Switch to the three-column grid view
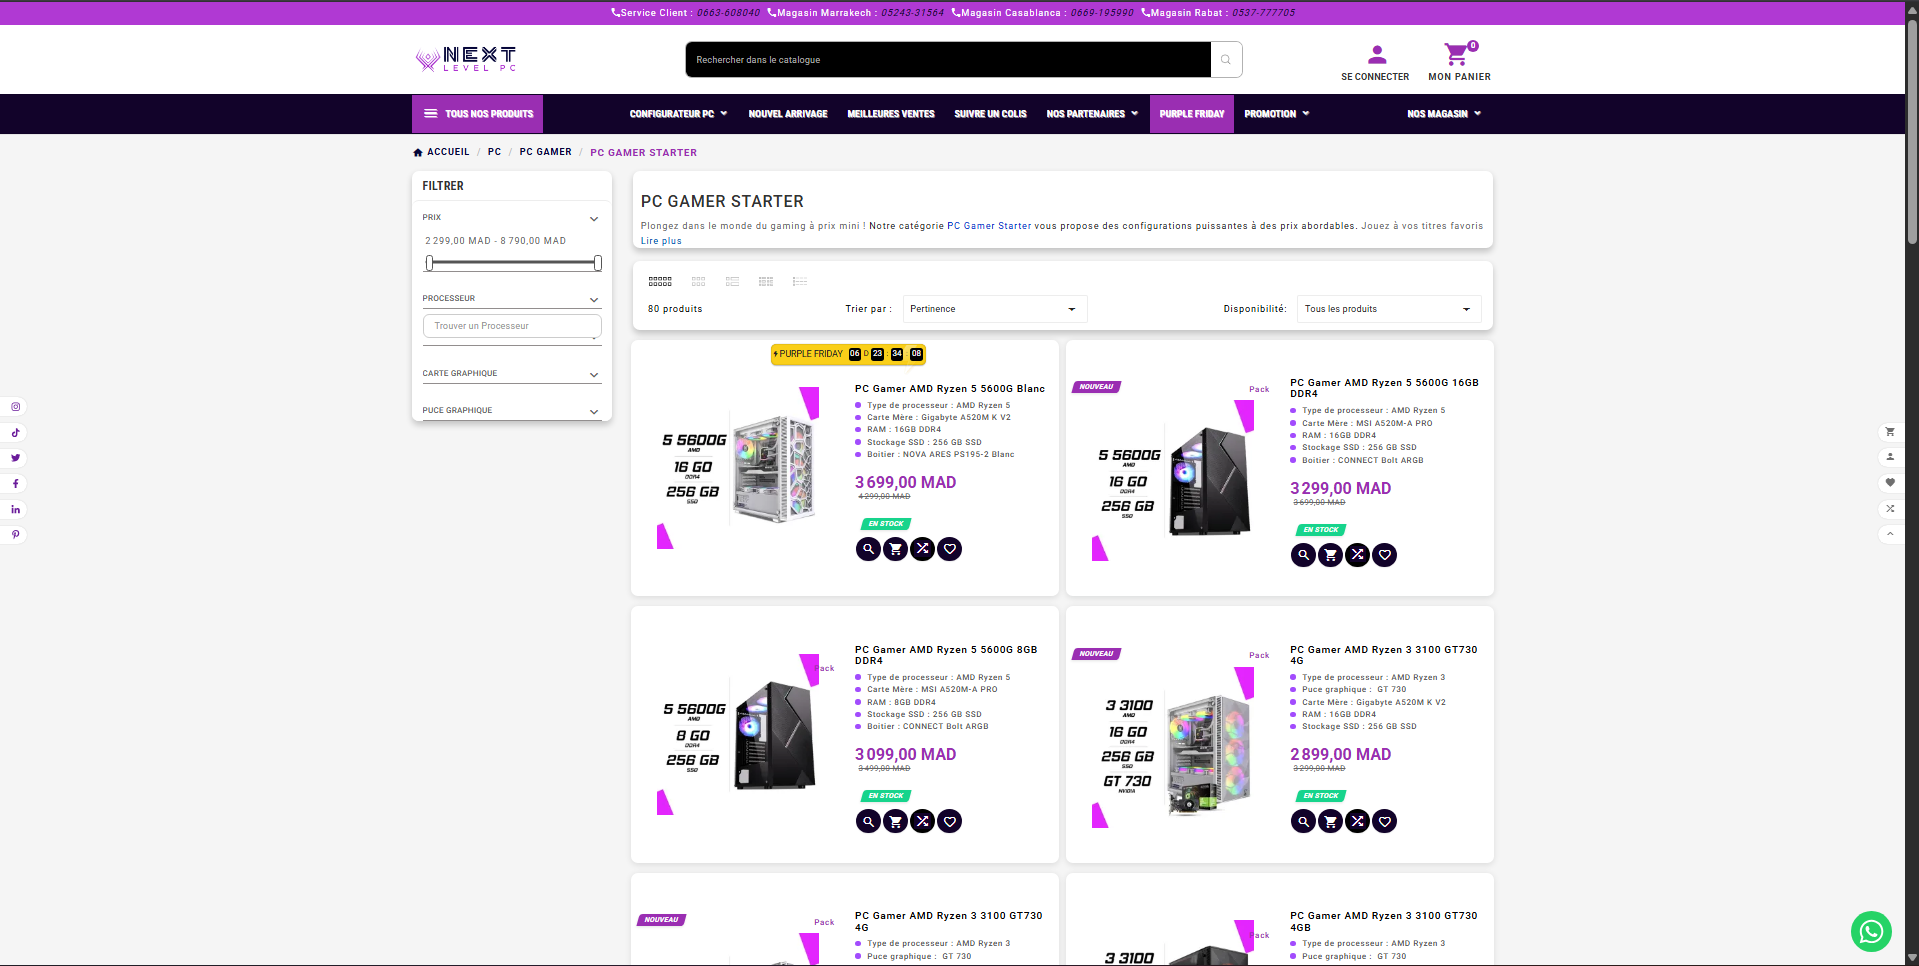 click(x=699, y=282)
